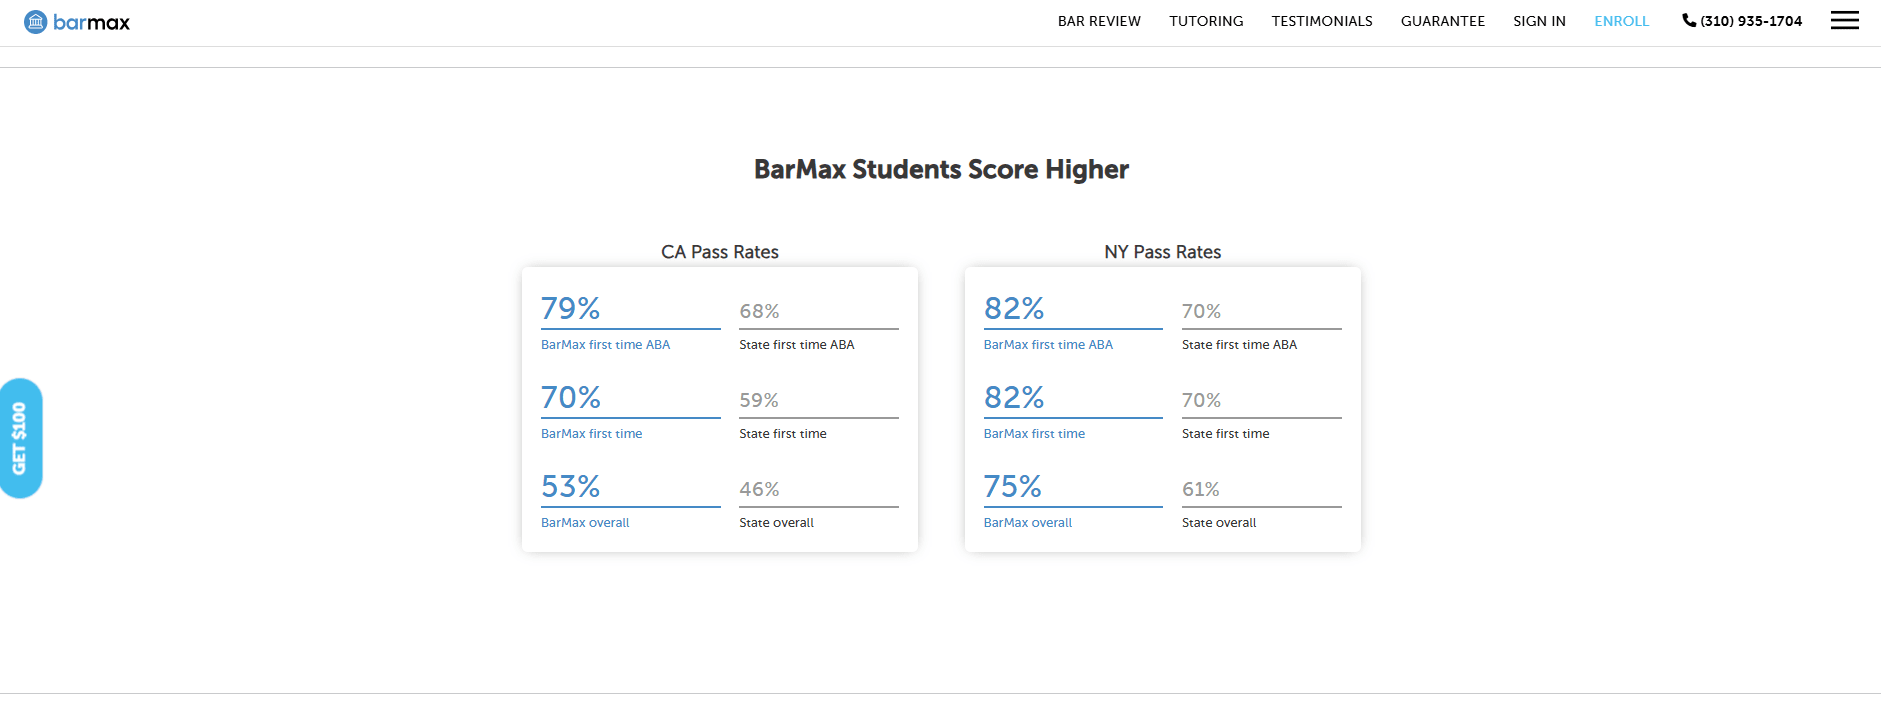Click the SIGN IN link

coord(1539,21)
